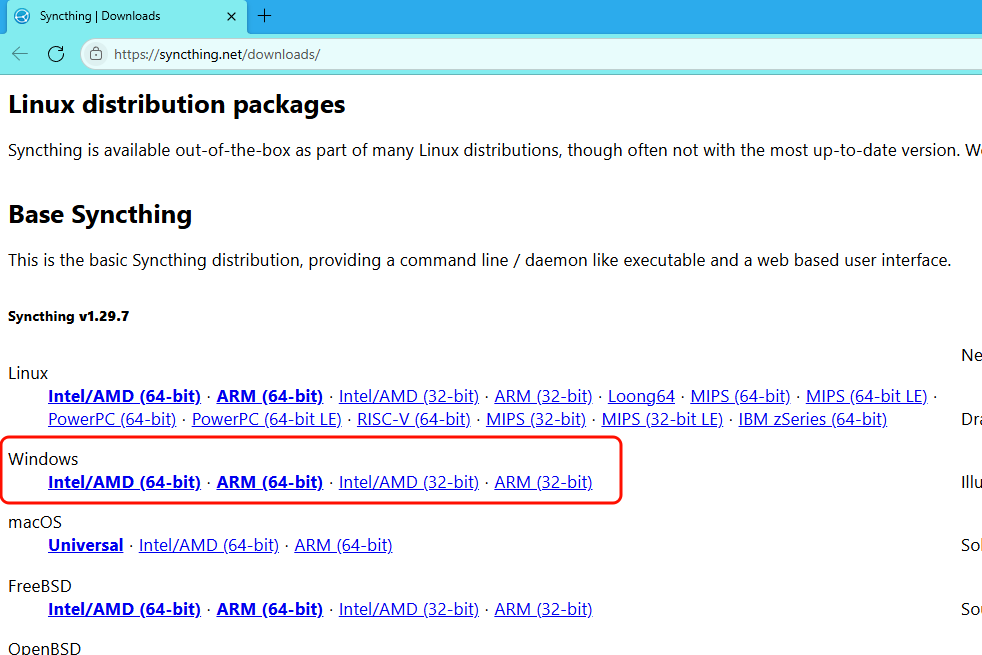Open the MIPS (64-bit) download link
The width and height of the screenshot is (982, 655).
pyautogui.click(x=740, y=396)
